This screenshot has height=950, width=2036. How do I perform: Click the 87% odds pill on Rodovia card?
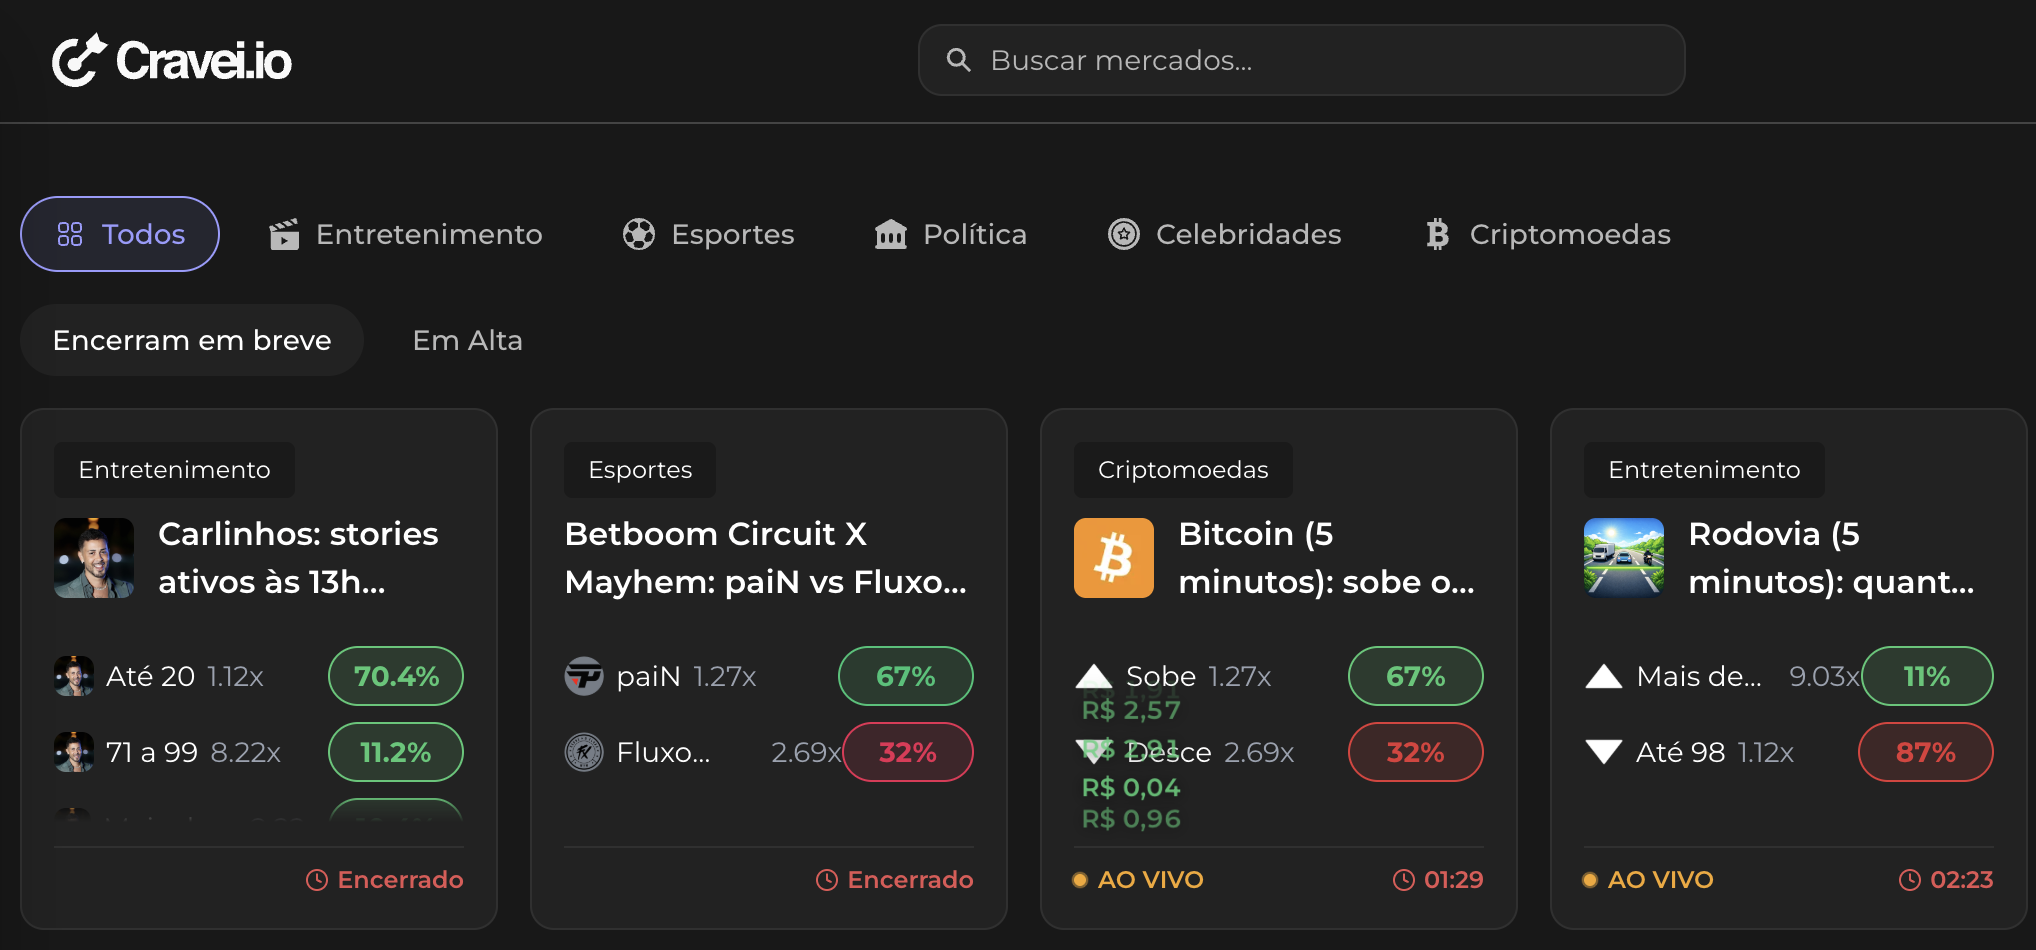[x=1925, y=751]
